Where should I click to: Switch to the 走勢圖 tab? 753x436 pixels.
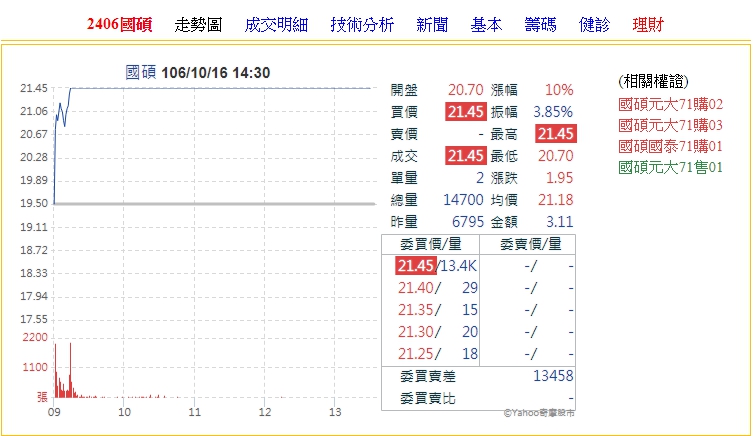tap(198, 24)
